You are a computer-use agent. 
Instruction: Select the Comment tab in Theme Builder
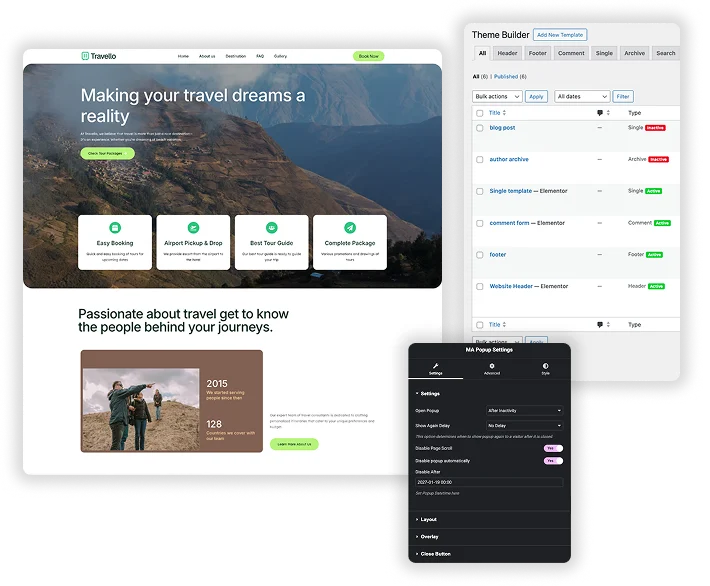click(x=571, y=53)
